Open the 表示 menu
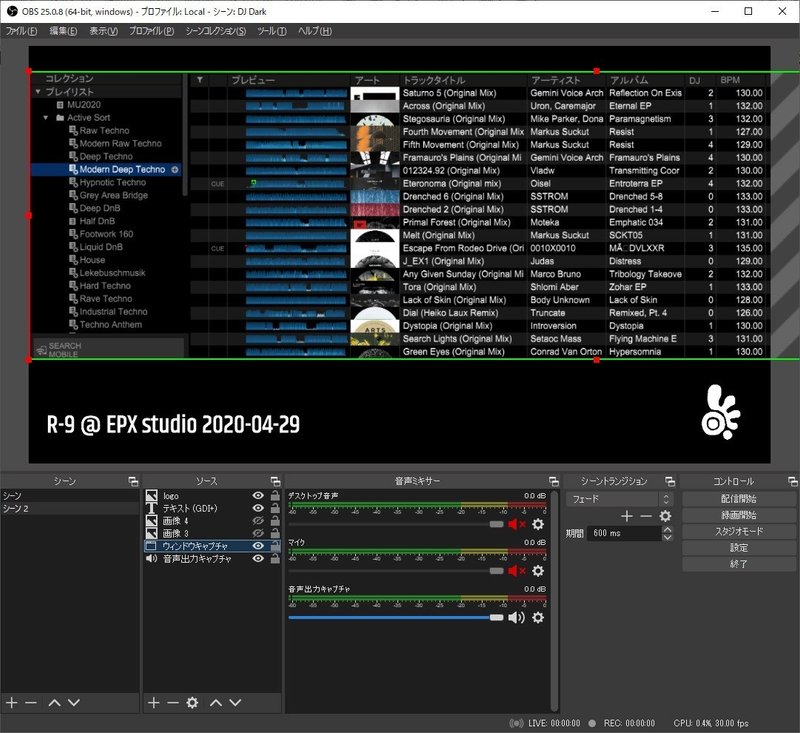Viewport: 800px width, 733px height. [x=104, y=31]
